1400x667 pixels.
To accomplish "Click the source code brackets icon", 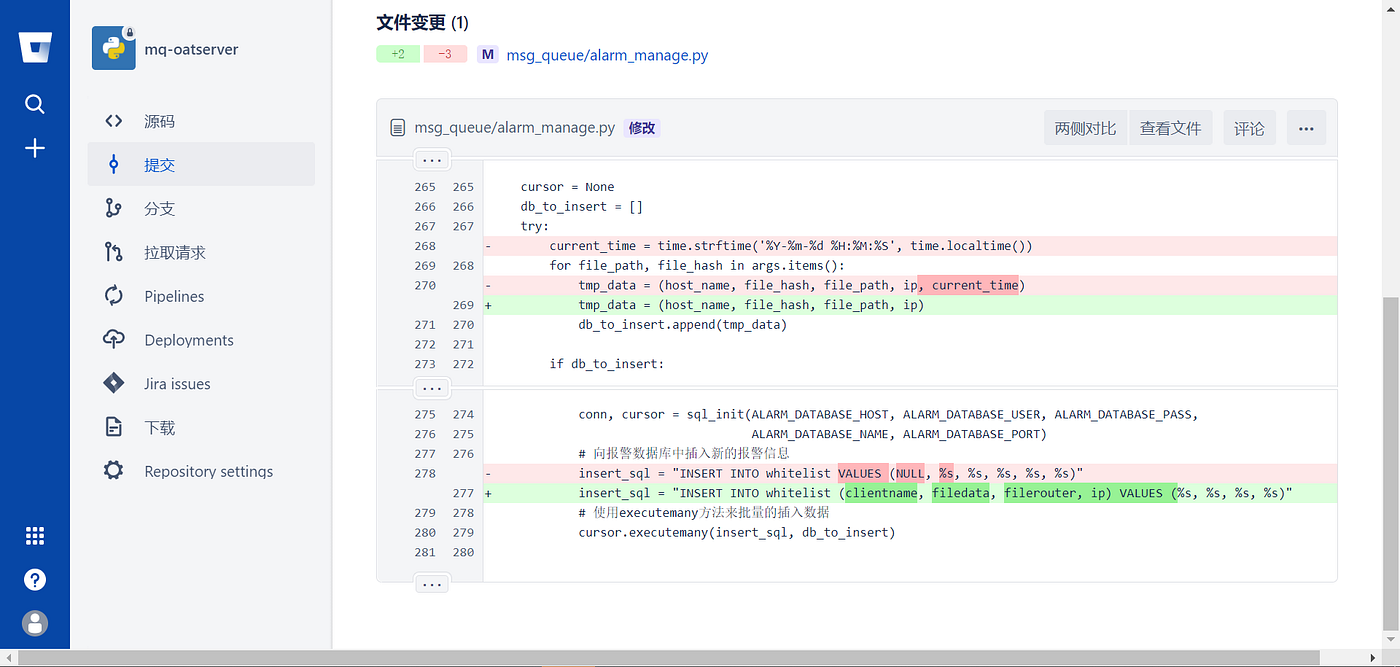I will [114, 121].
